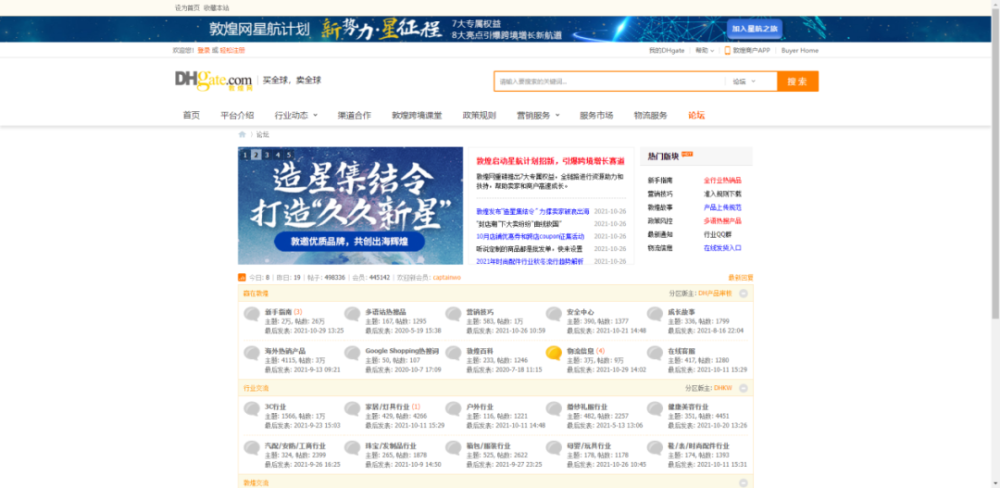Screen dimensions: 1000x488
Task: Click the orange 物流信息 bubble icon
Action: pyautogui.click(x=554, y=353)
